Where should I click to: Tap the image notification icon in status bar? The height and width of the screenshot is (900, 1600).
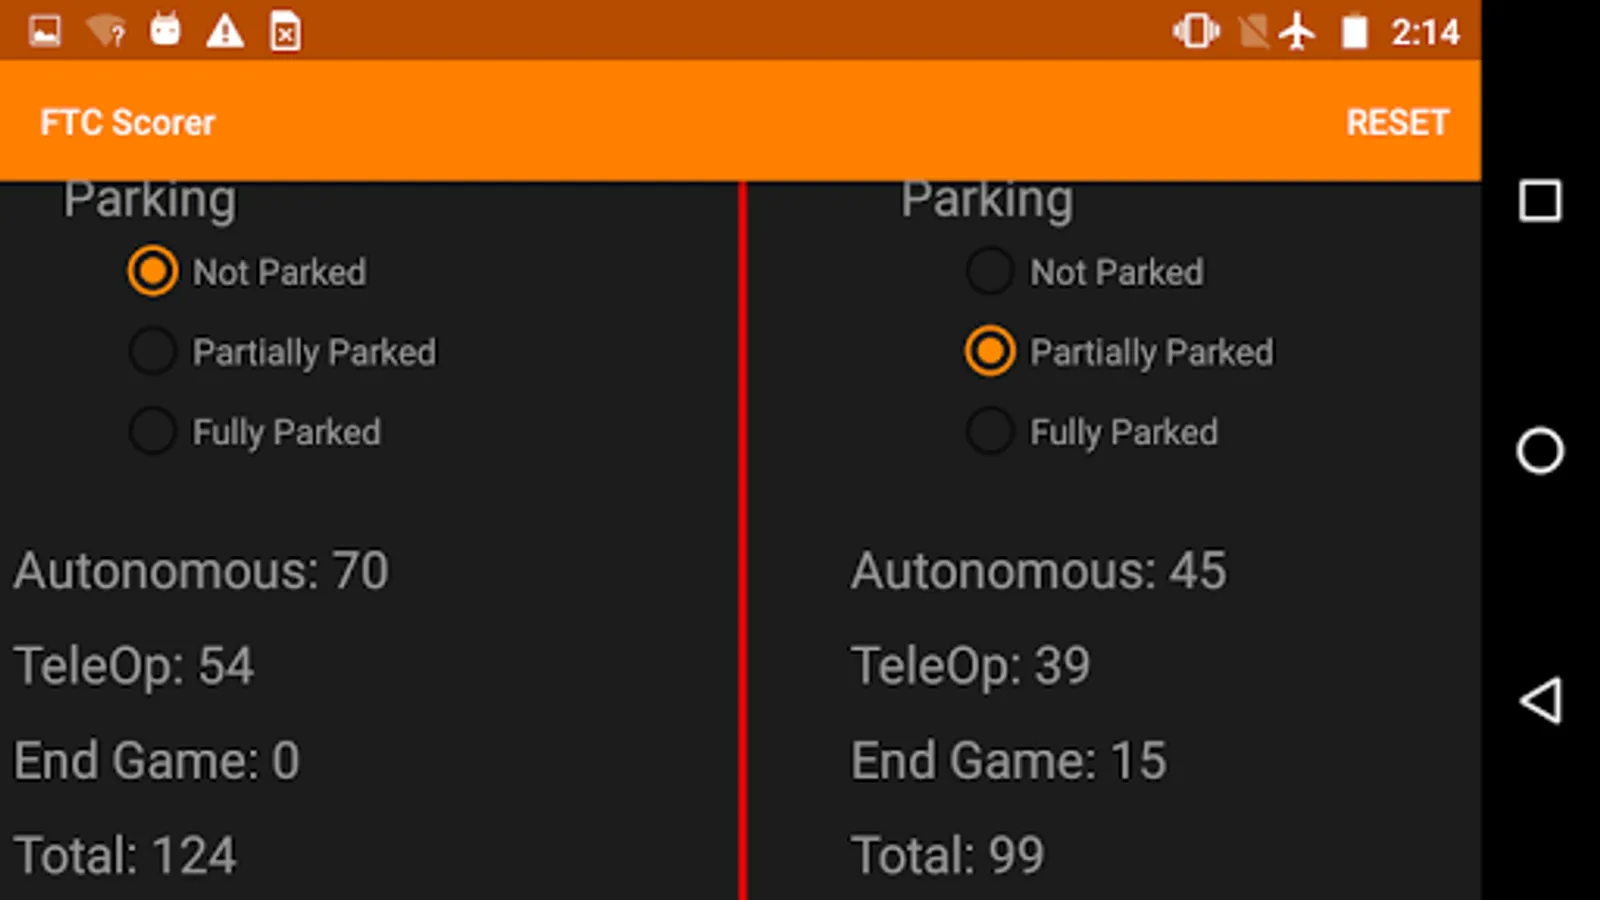click(45, 32)
